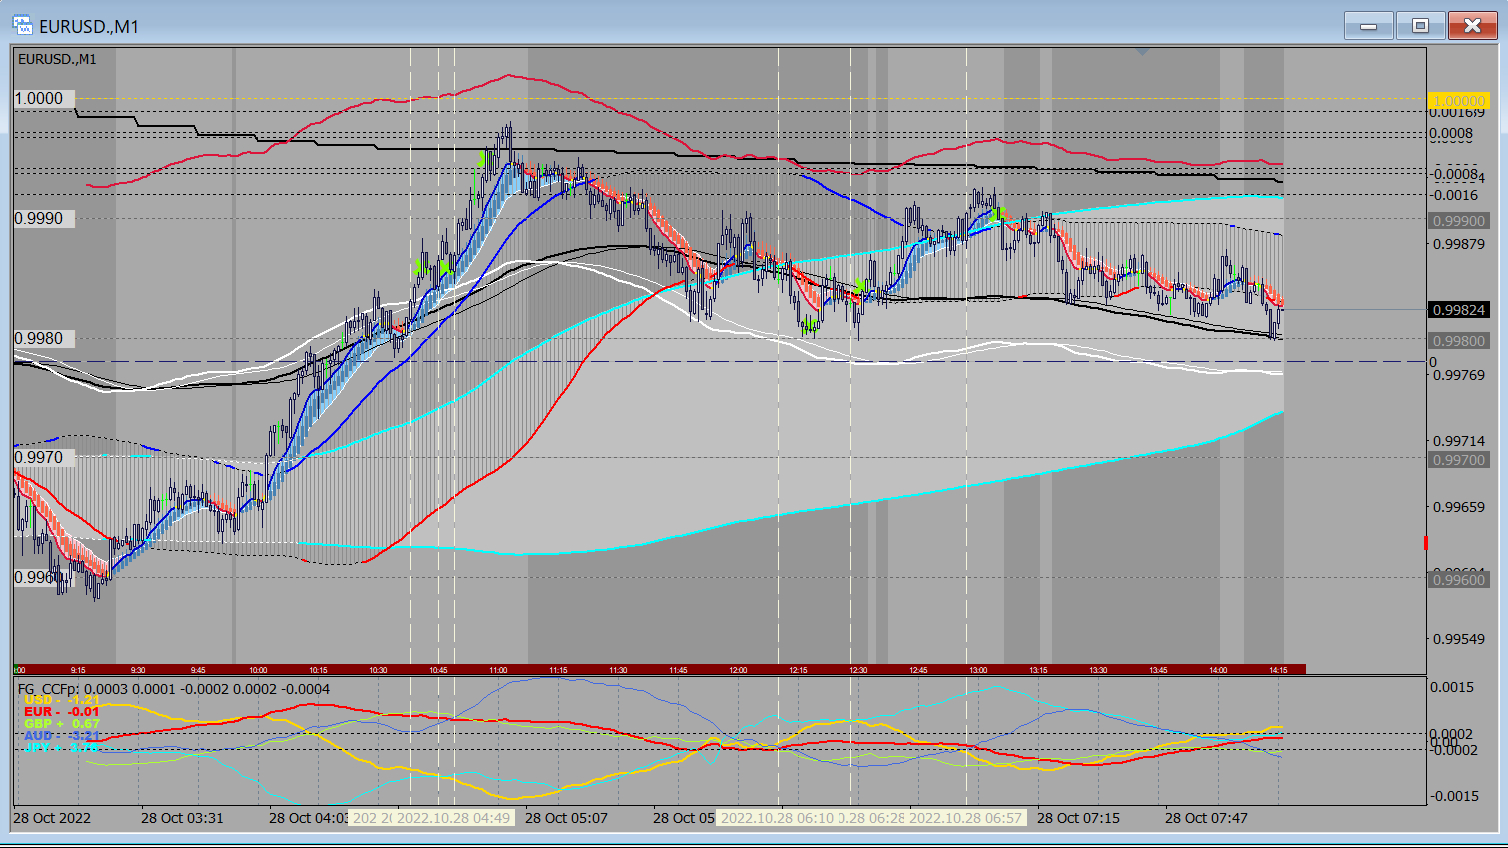The width and height of the screenshot is (1508, 848).
Task: Maximize the EURUSD M1 chart window
Action: tap(1420, 26)
